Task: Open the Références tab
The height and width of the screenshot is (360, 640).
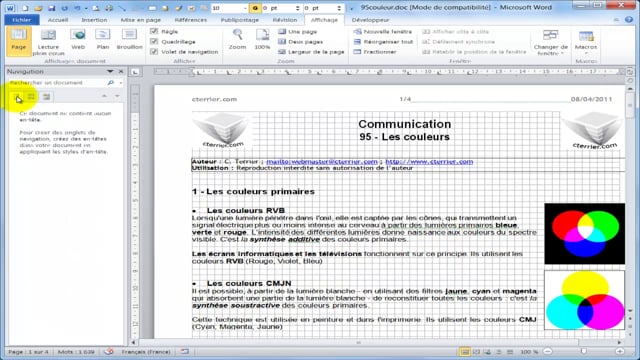Action: [x=191, y=20]
